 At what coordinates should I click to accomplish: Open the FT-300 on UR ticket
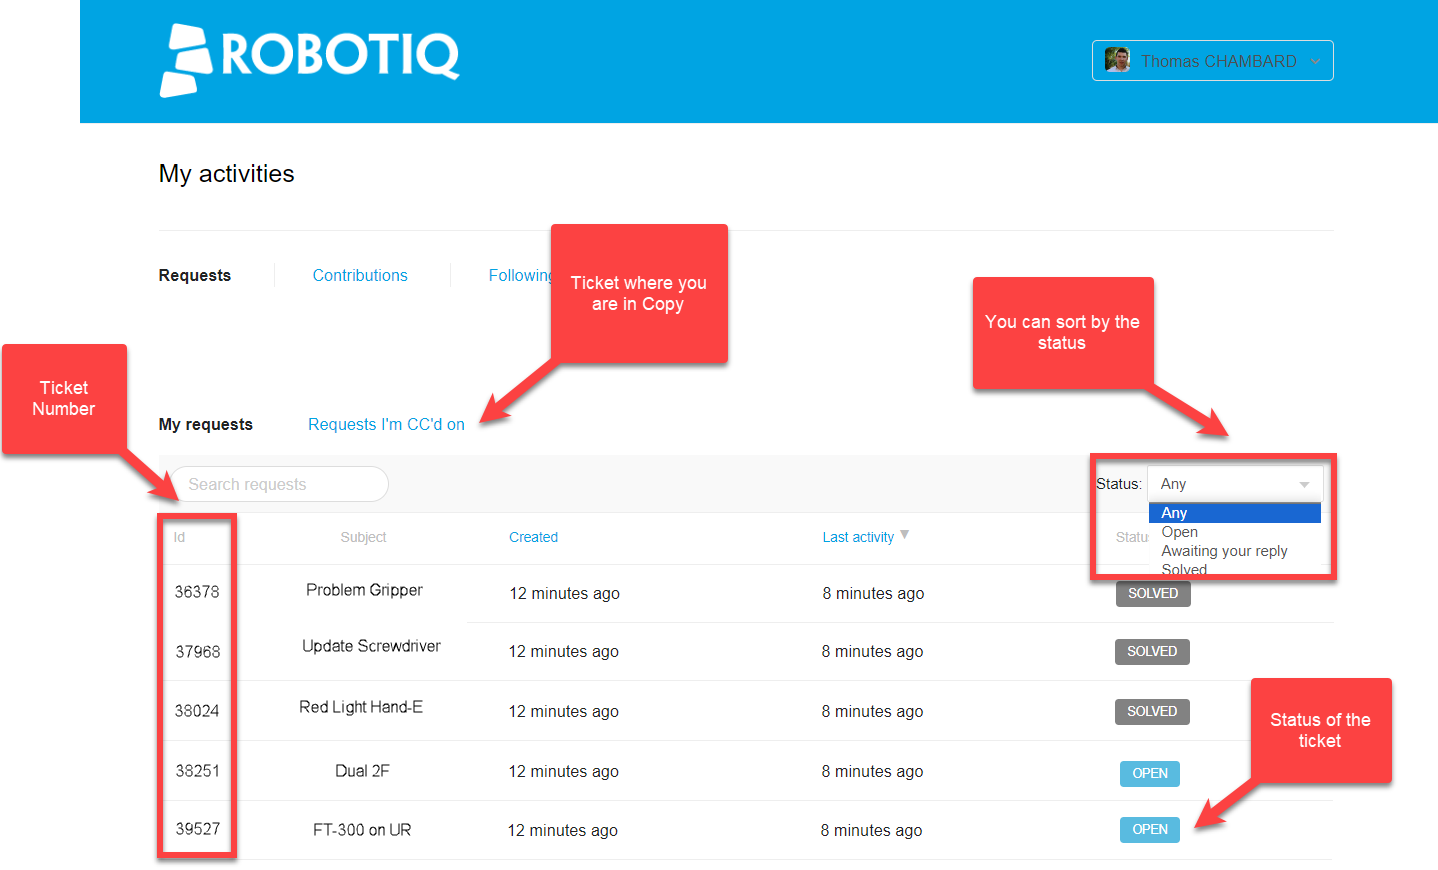point(364,830)
